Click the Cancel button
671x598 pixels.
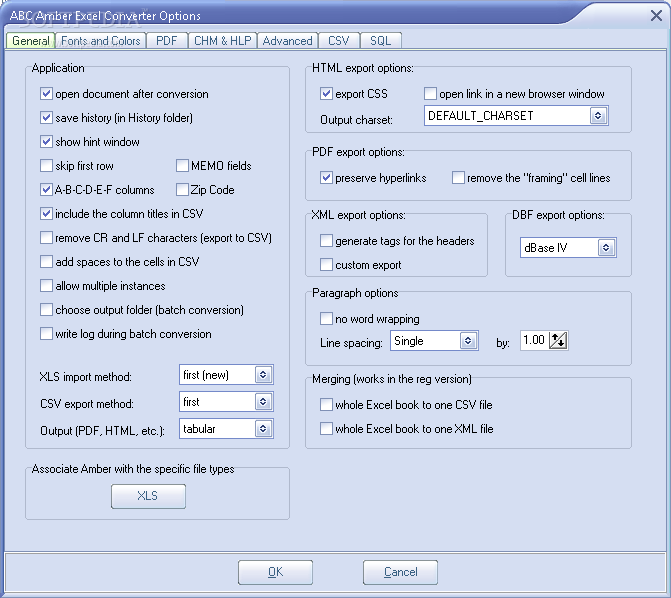pos(400,572)
